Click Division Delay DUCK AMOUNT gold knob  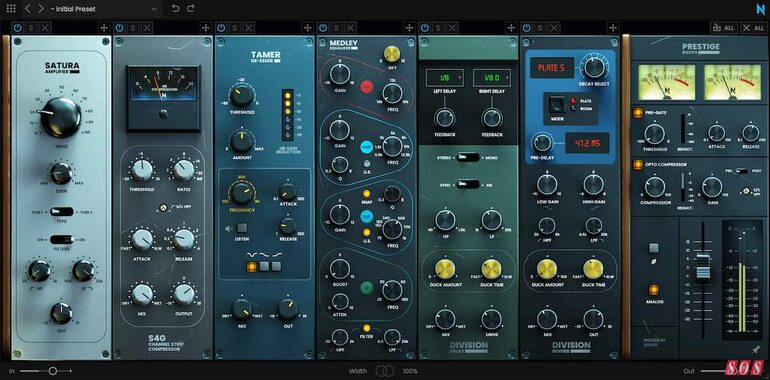coord(445,269)
